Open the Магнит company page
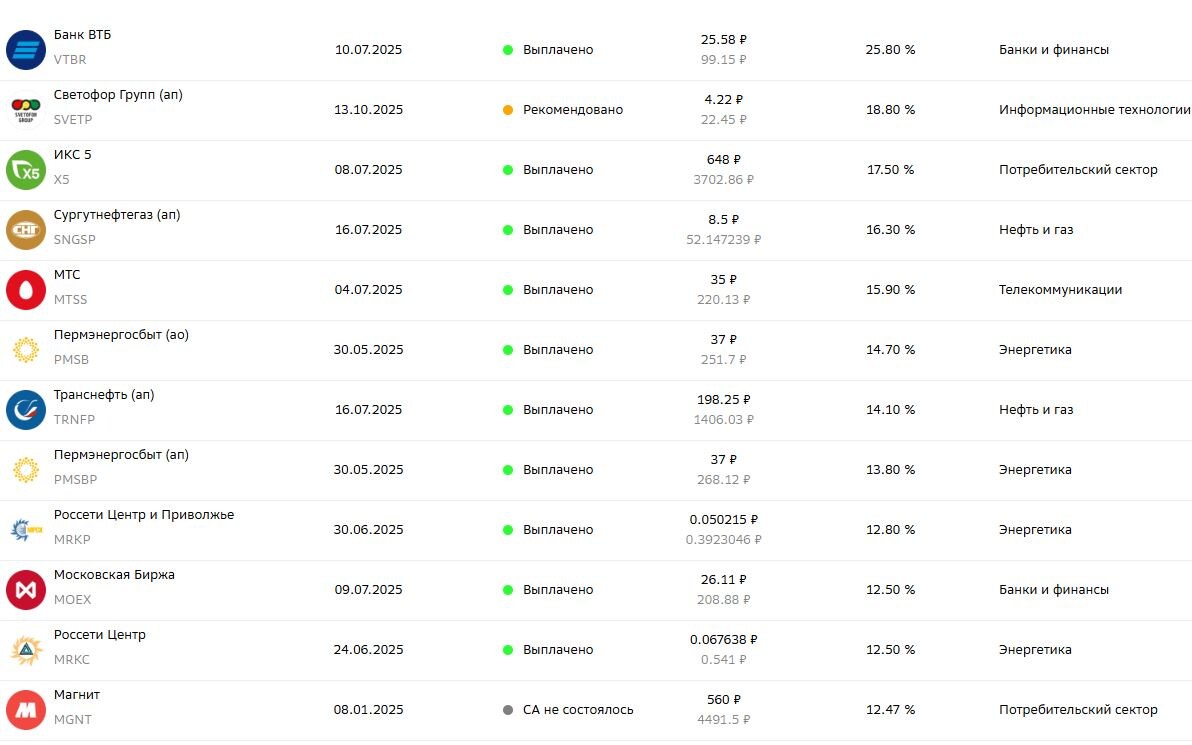Screen dimensions: 1192x745 [x=77, y=696]
